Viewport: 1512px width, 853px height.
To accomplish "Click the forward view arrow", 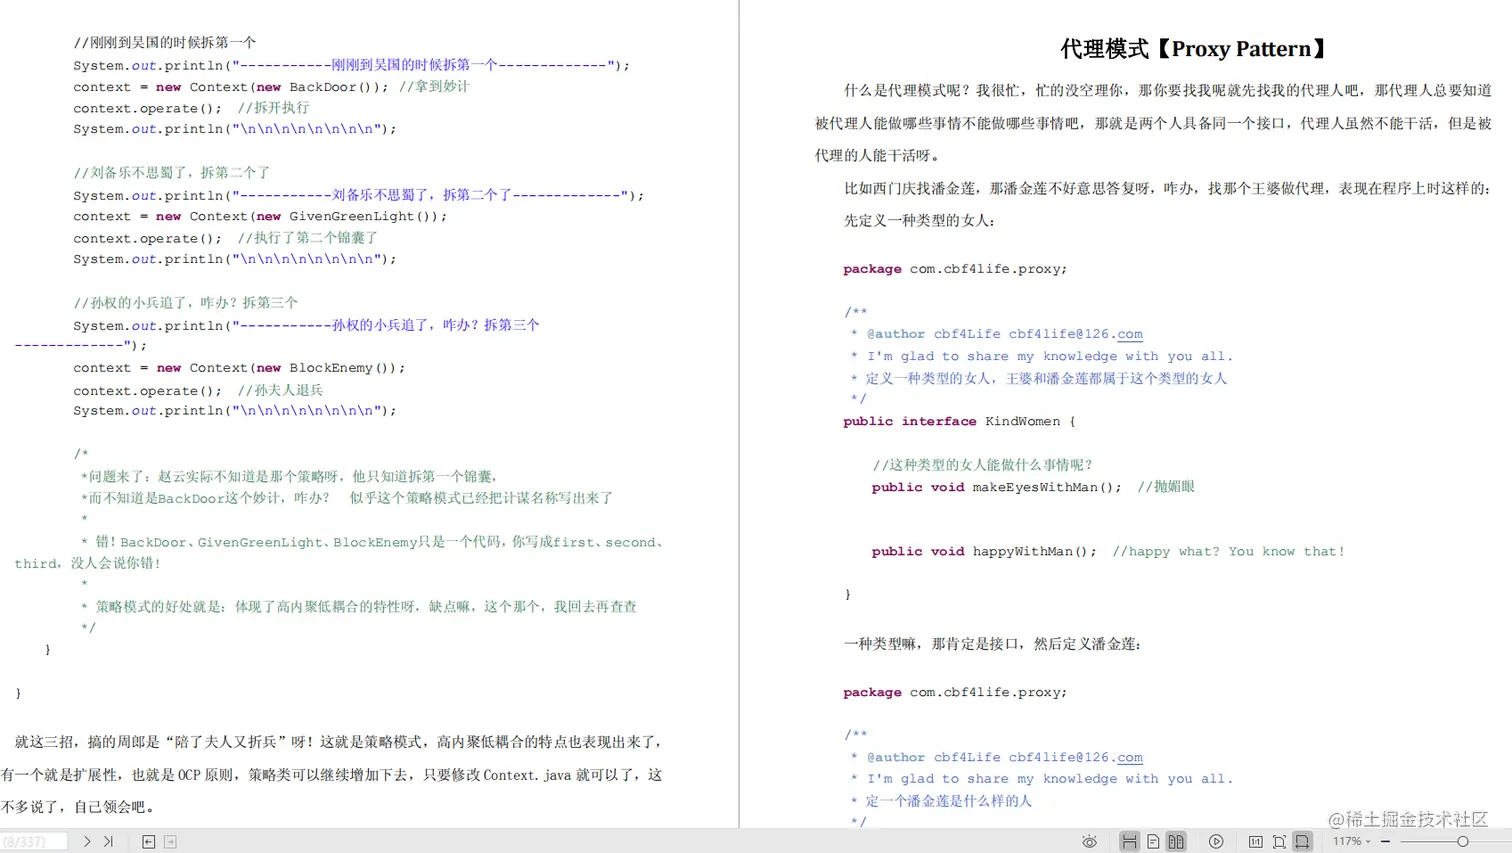I will click(172, 841).
